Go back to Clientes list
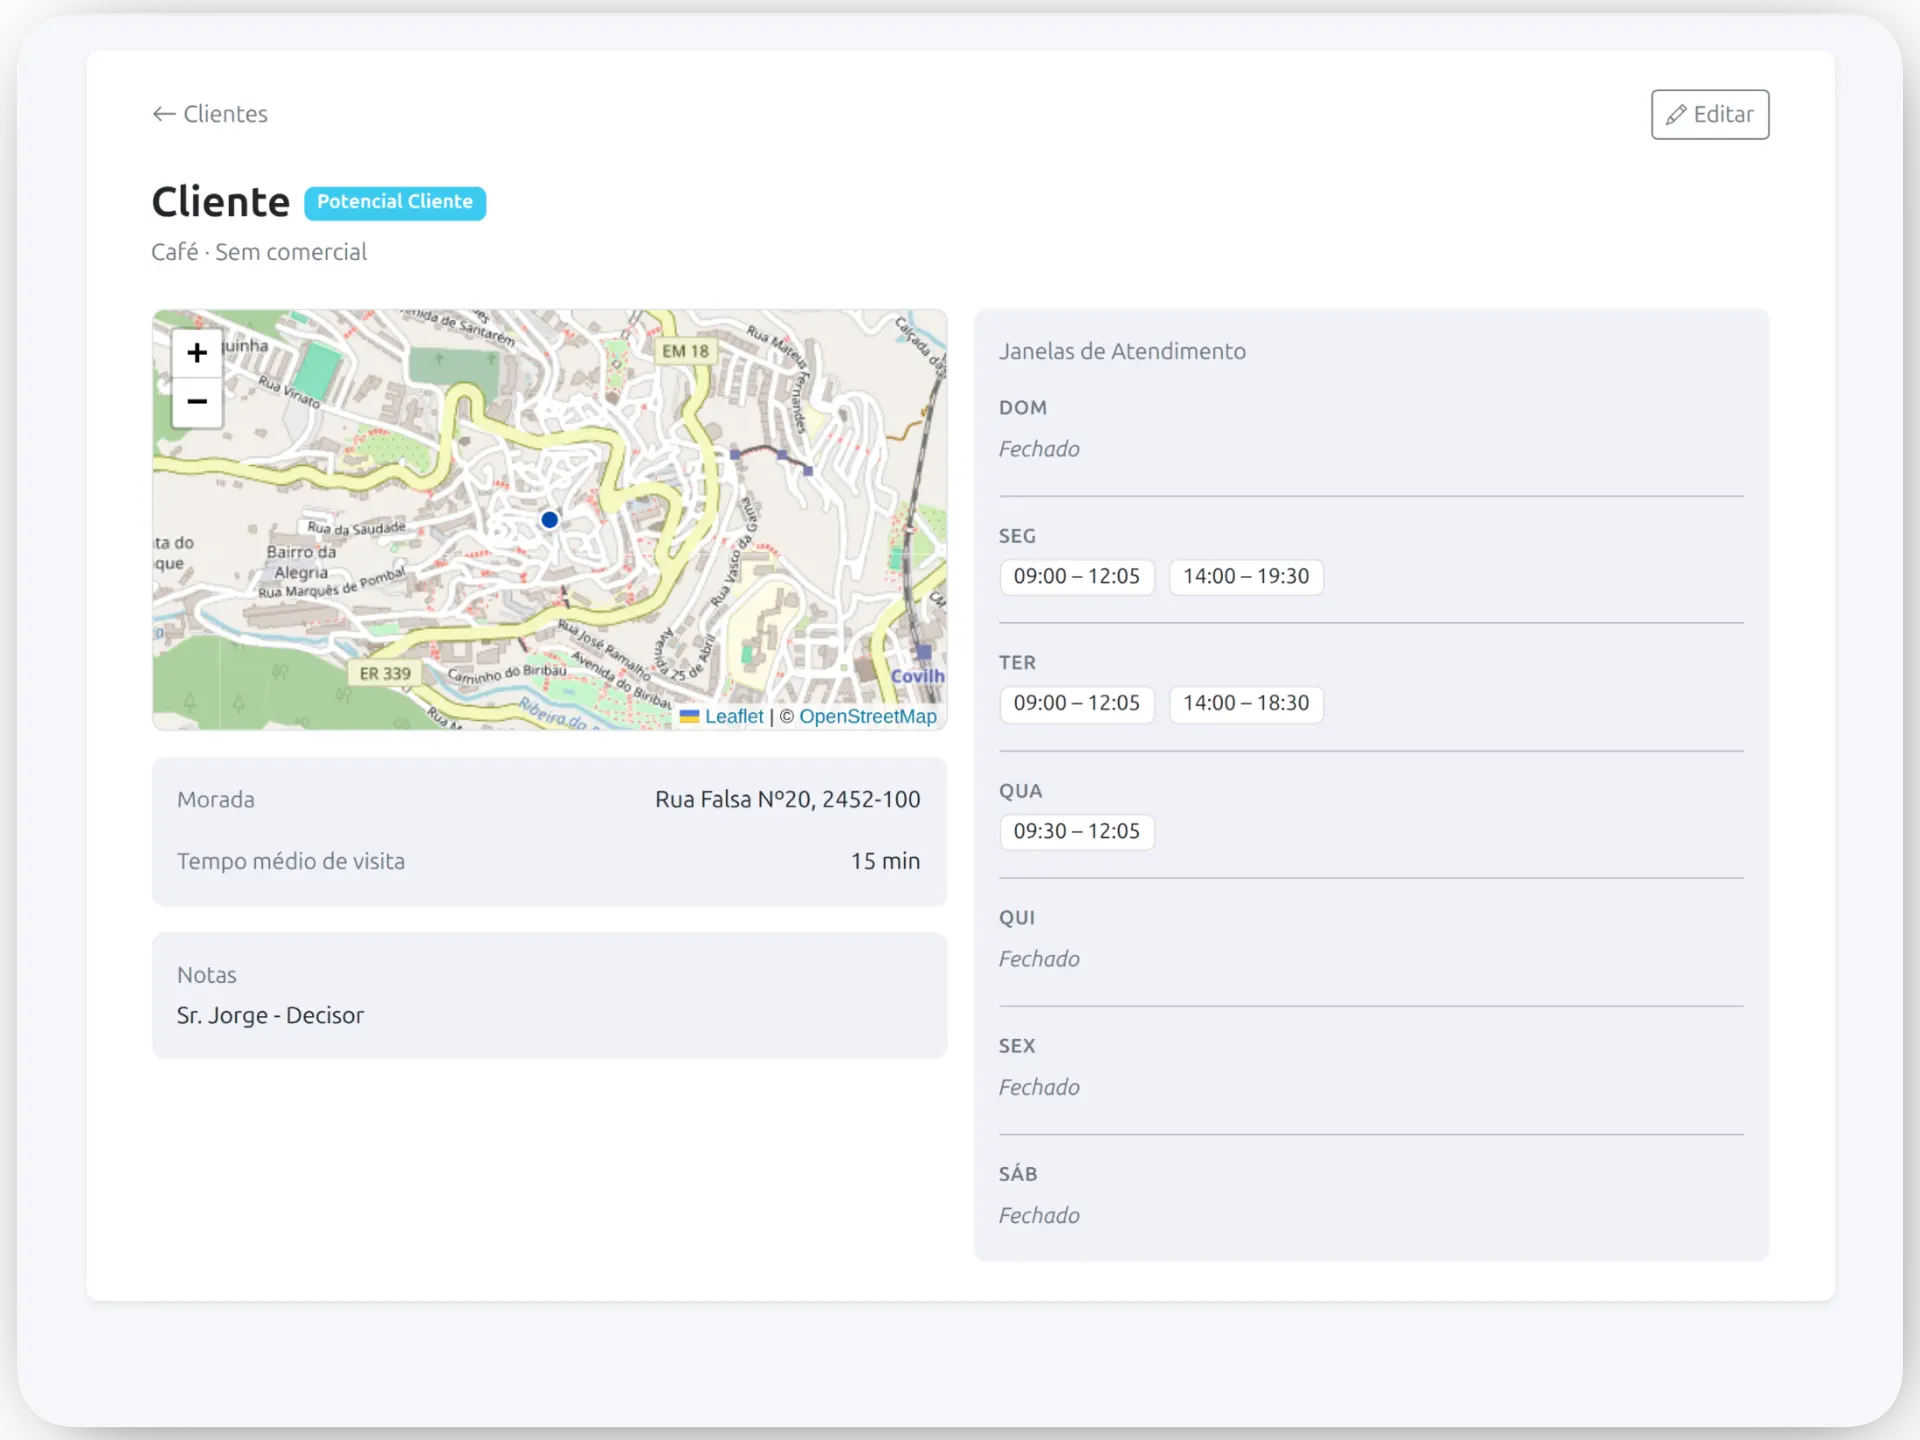The height and width of the screenshot is (1440, 1920). (210, 114)
